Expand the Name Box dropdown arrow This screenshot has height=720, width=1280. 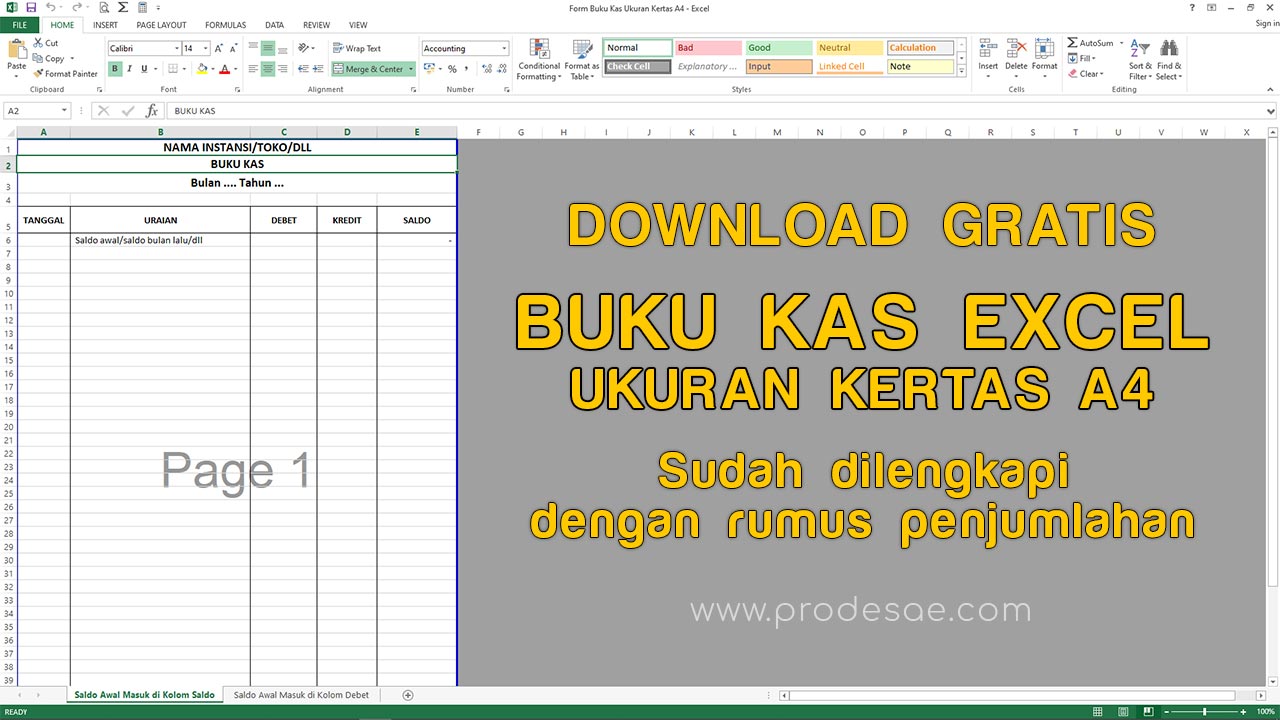pyautogui.click(x=65, y=111)
